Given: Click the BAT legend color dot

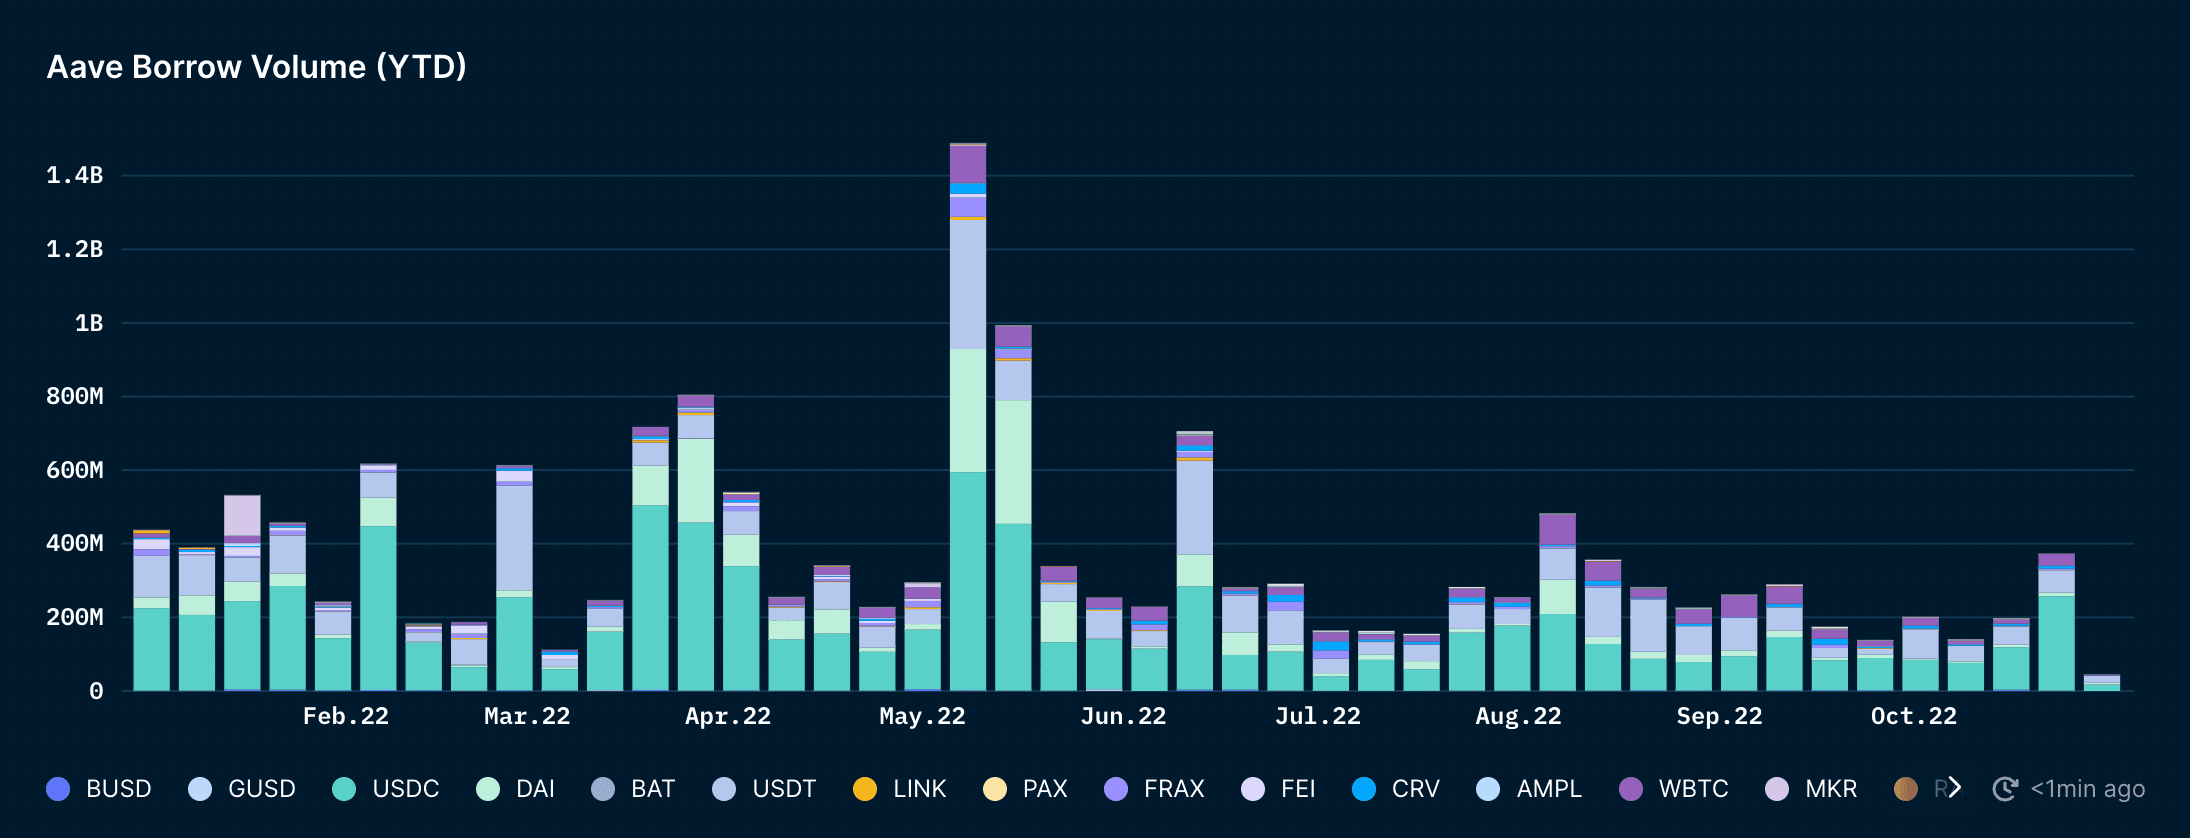Looking at the screenshot, I should point(603,789).
